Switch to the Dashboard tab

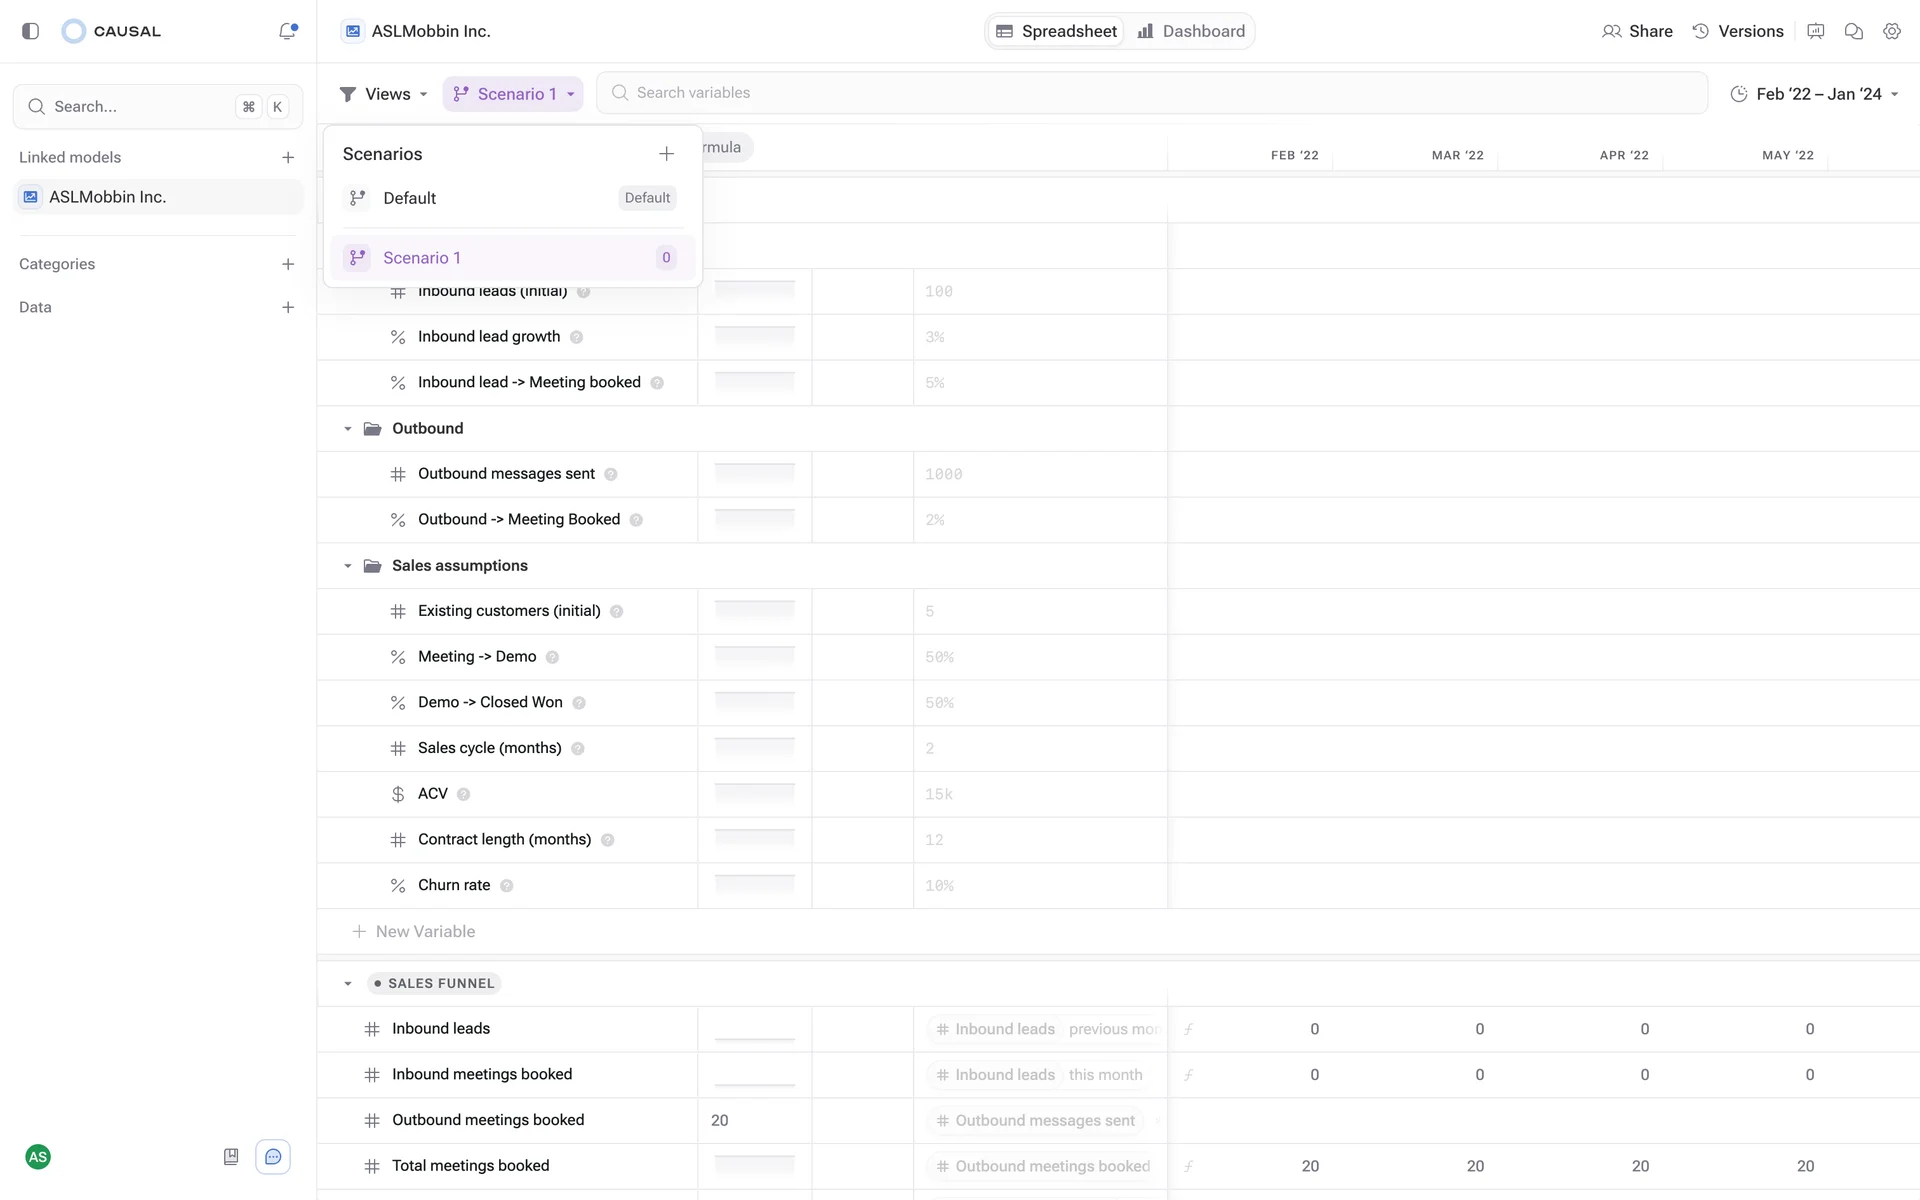1191,31
